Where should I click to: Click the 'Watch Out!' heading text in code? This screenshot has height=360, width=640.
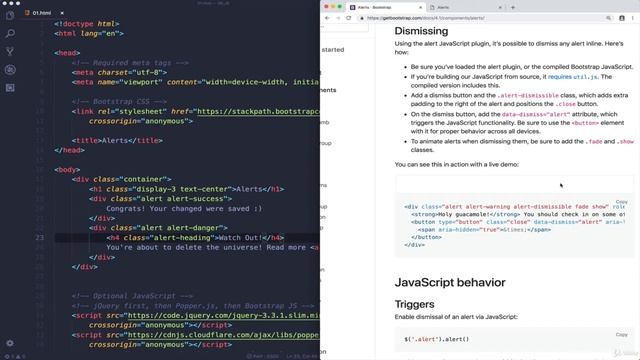(x=241, y=238)
